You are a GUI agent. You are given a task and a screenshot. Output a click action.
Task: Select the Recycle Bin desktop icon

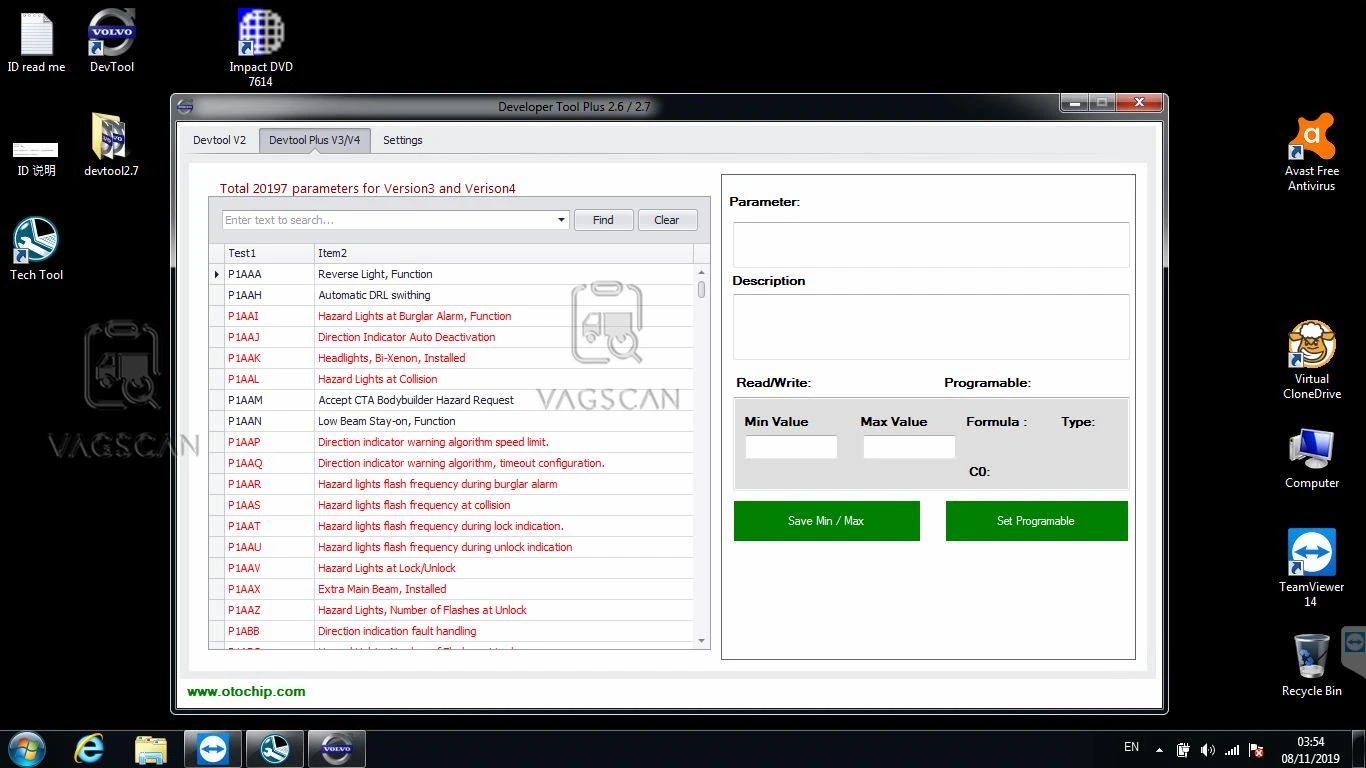(x=1312, y=664)
